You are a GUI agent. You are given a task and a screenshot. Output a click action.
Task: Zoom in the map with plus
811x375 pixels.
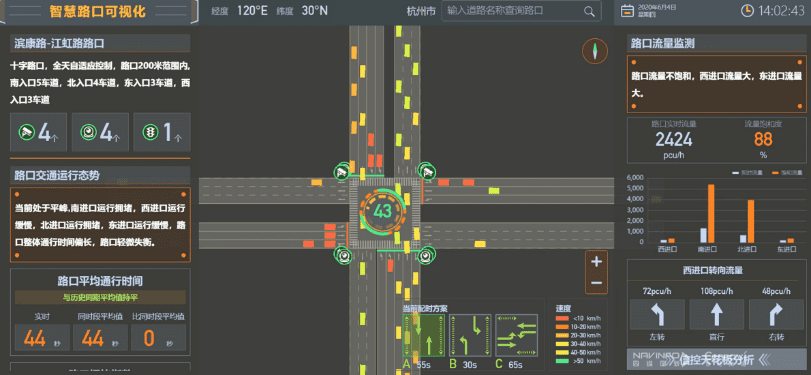tap(596, 262)
